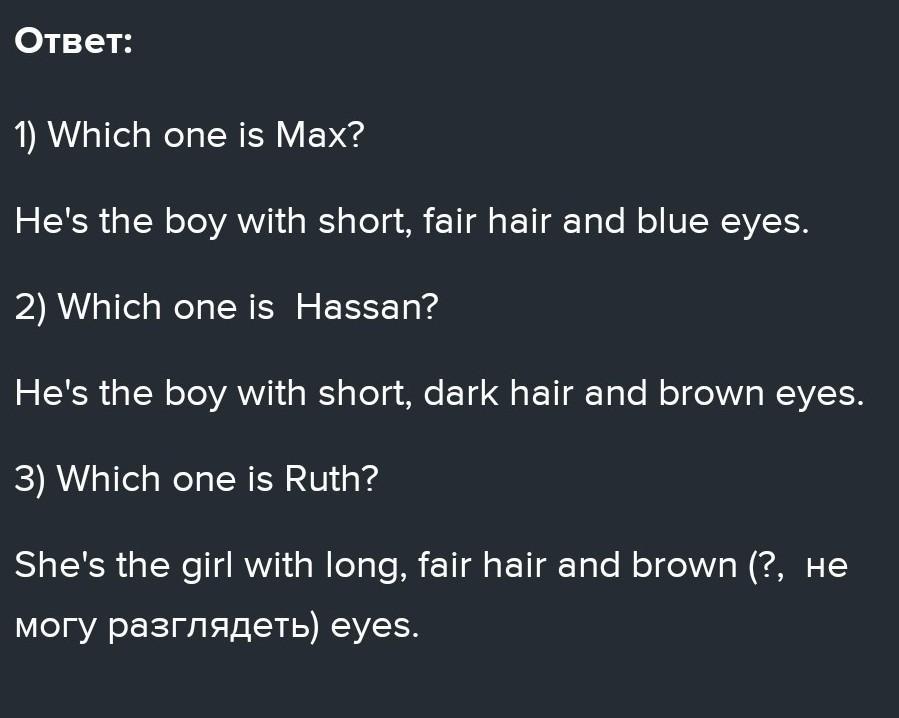Click the sentence about short, fair hair
The image size is (899, 718).
click(412, 222)
